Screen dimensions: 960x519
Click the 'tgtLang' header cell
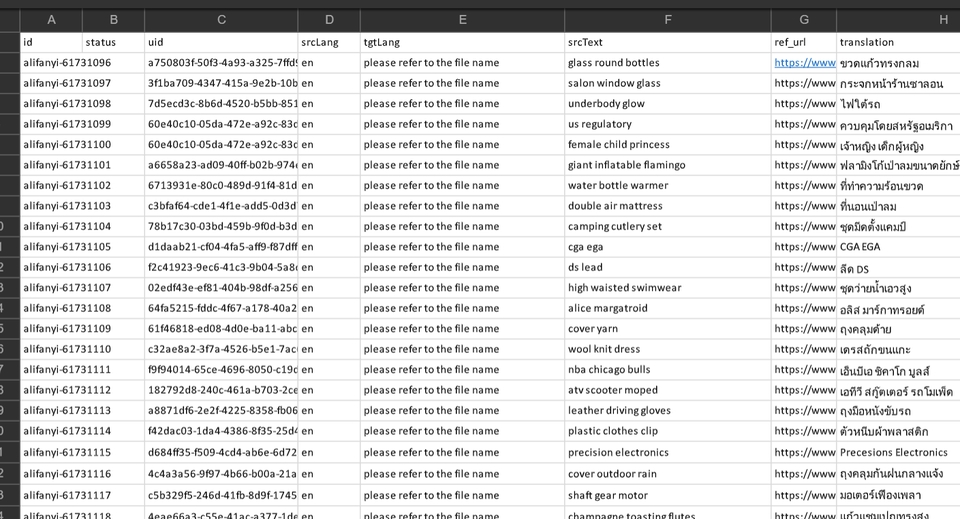click(x=462, y=42)
